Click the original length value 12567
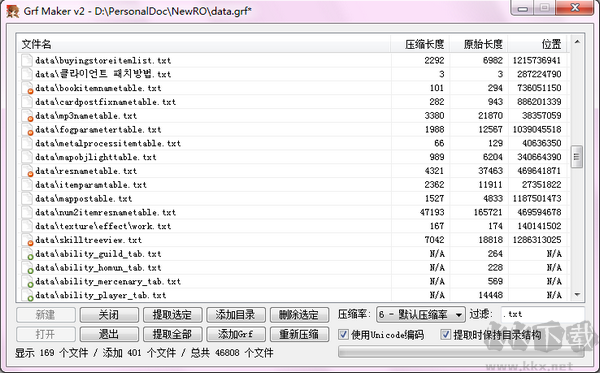The height and width of the screenshot is (373, 600). [x=491, y=129]
